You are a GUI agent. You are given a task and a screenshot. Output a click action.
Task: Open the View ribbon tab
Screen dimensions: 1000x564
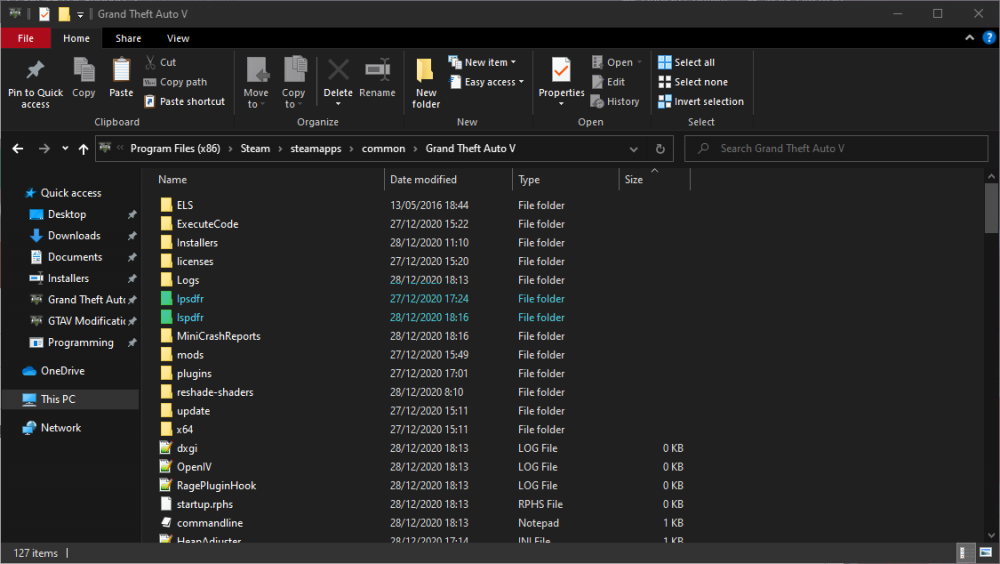tap(178, 38)
